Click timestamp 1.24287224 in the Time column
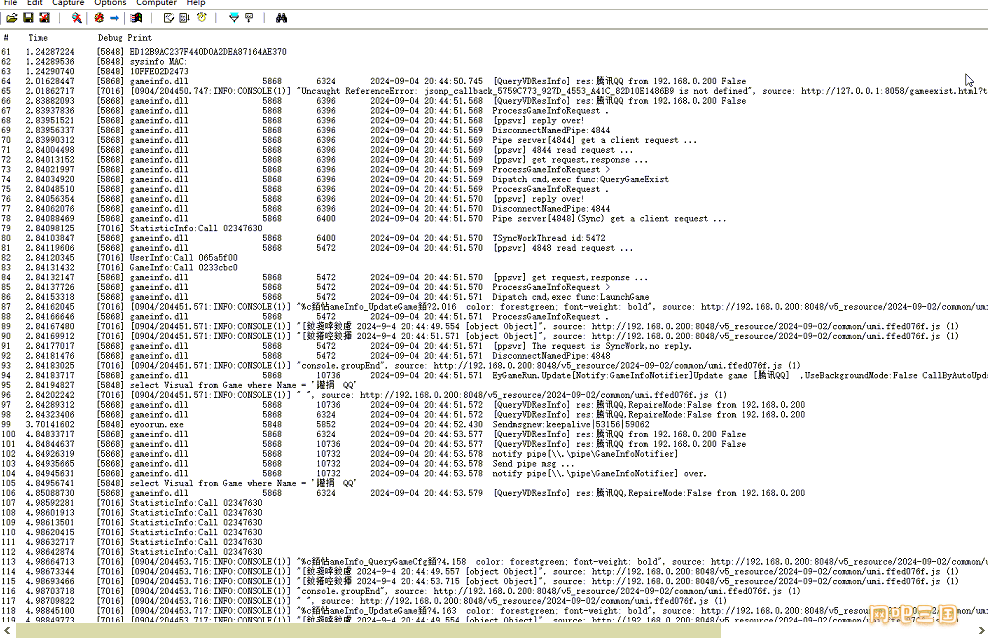The image size is (988, 639). (50, 52)
